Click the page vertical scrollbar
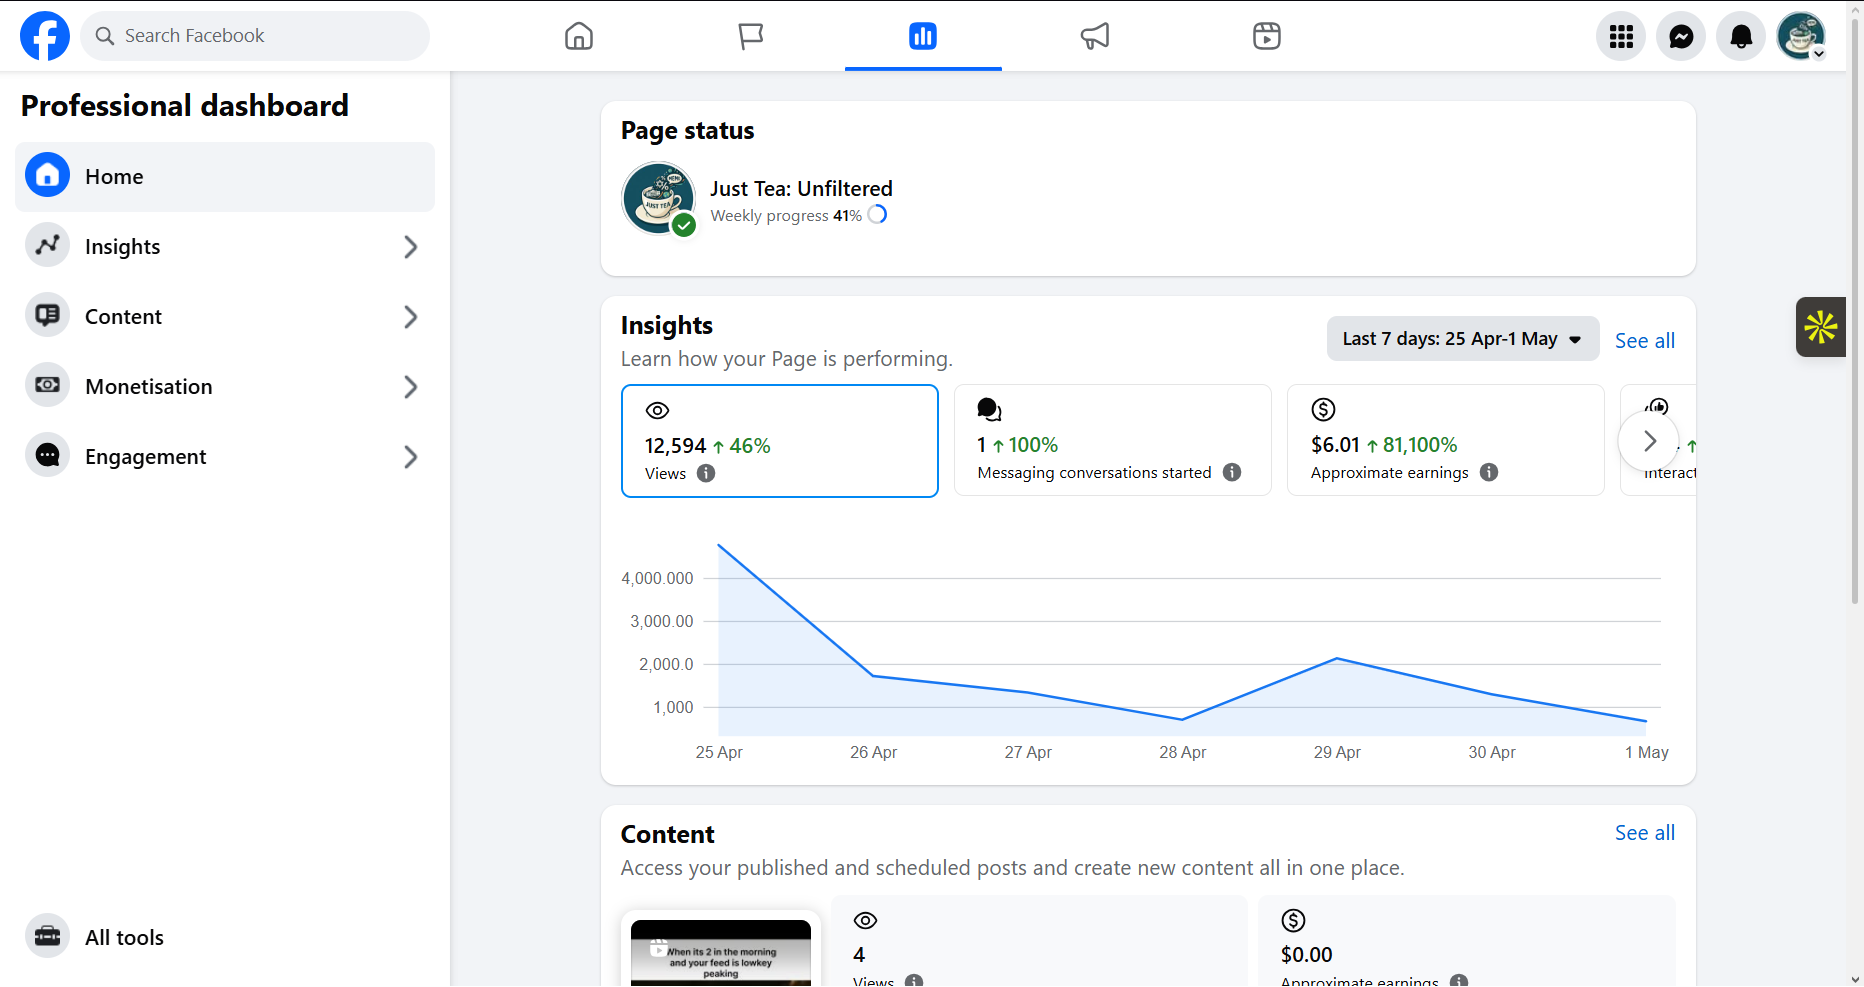This screenshot has width=1864, height=987. 1856,312
